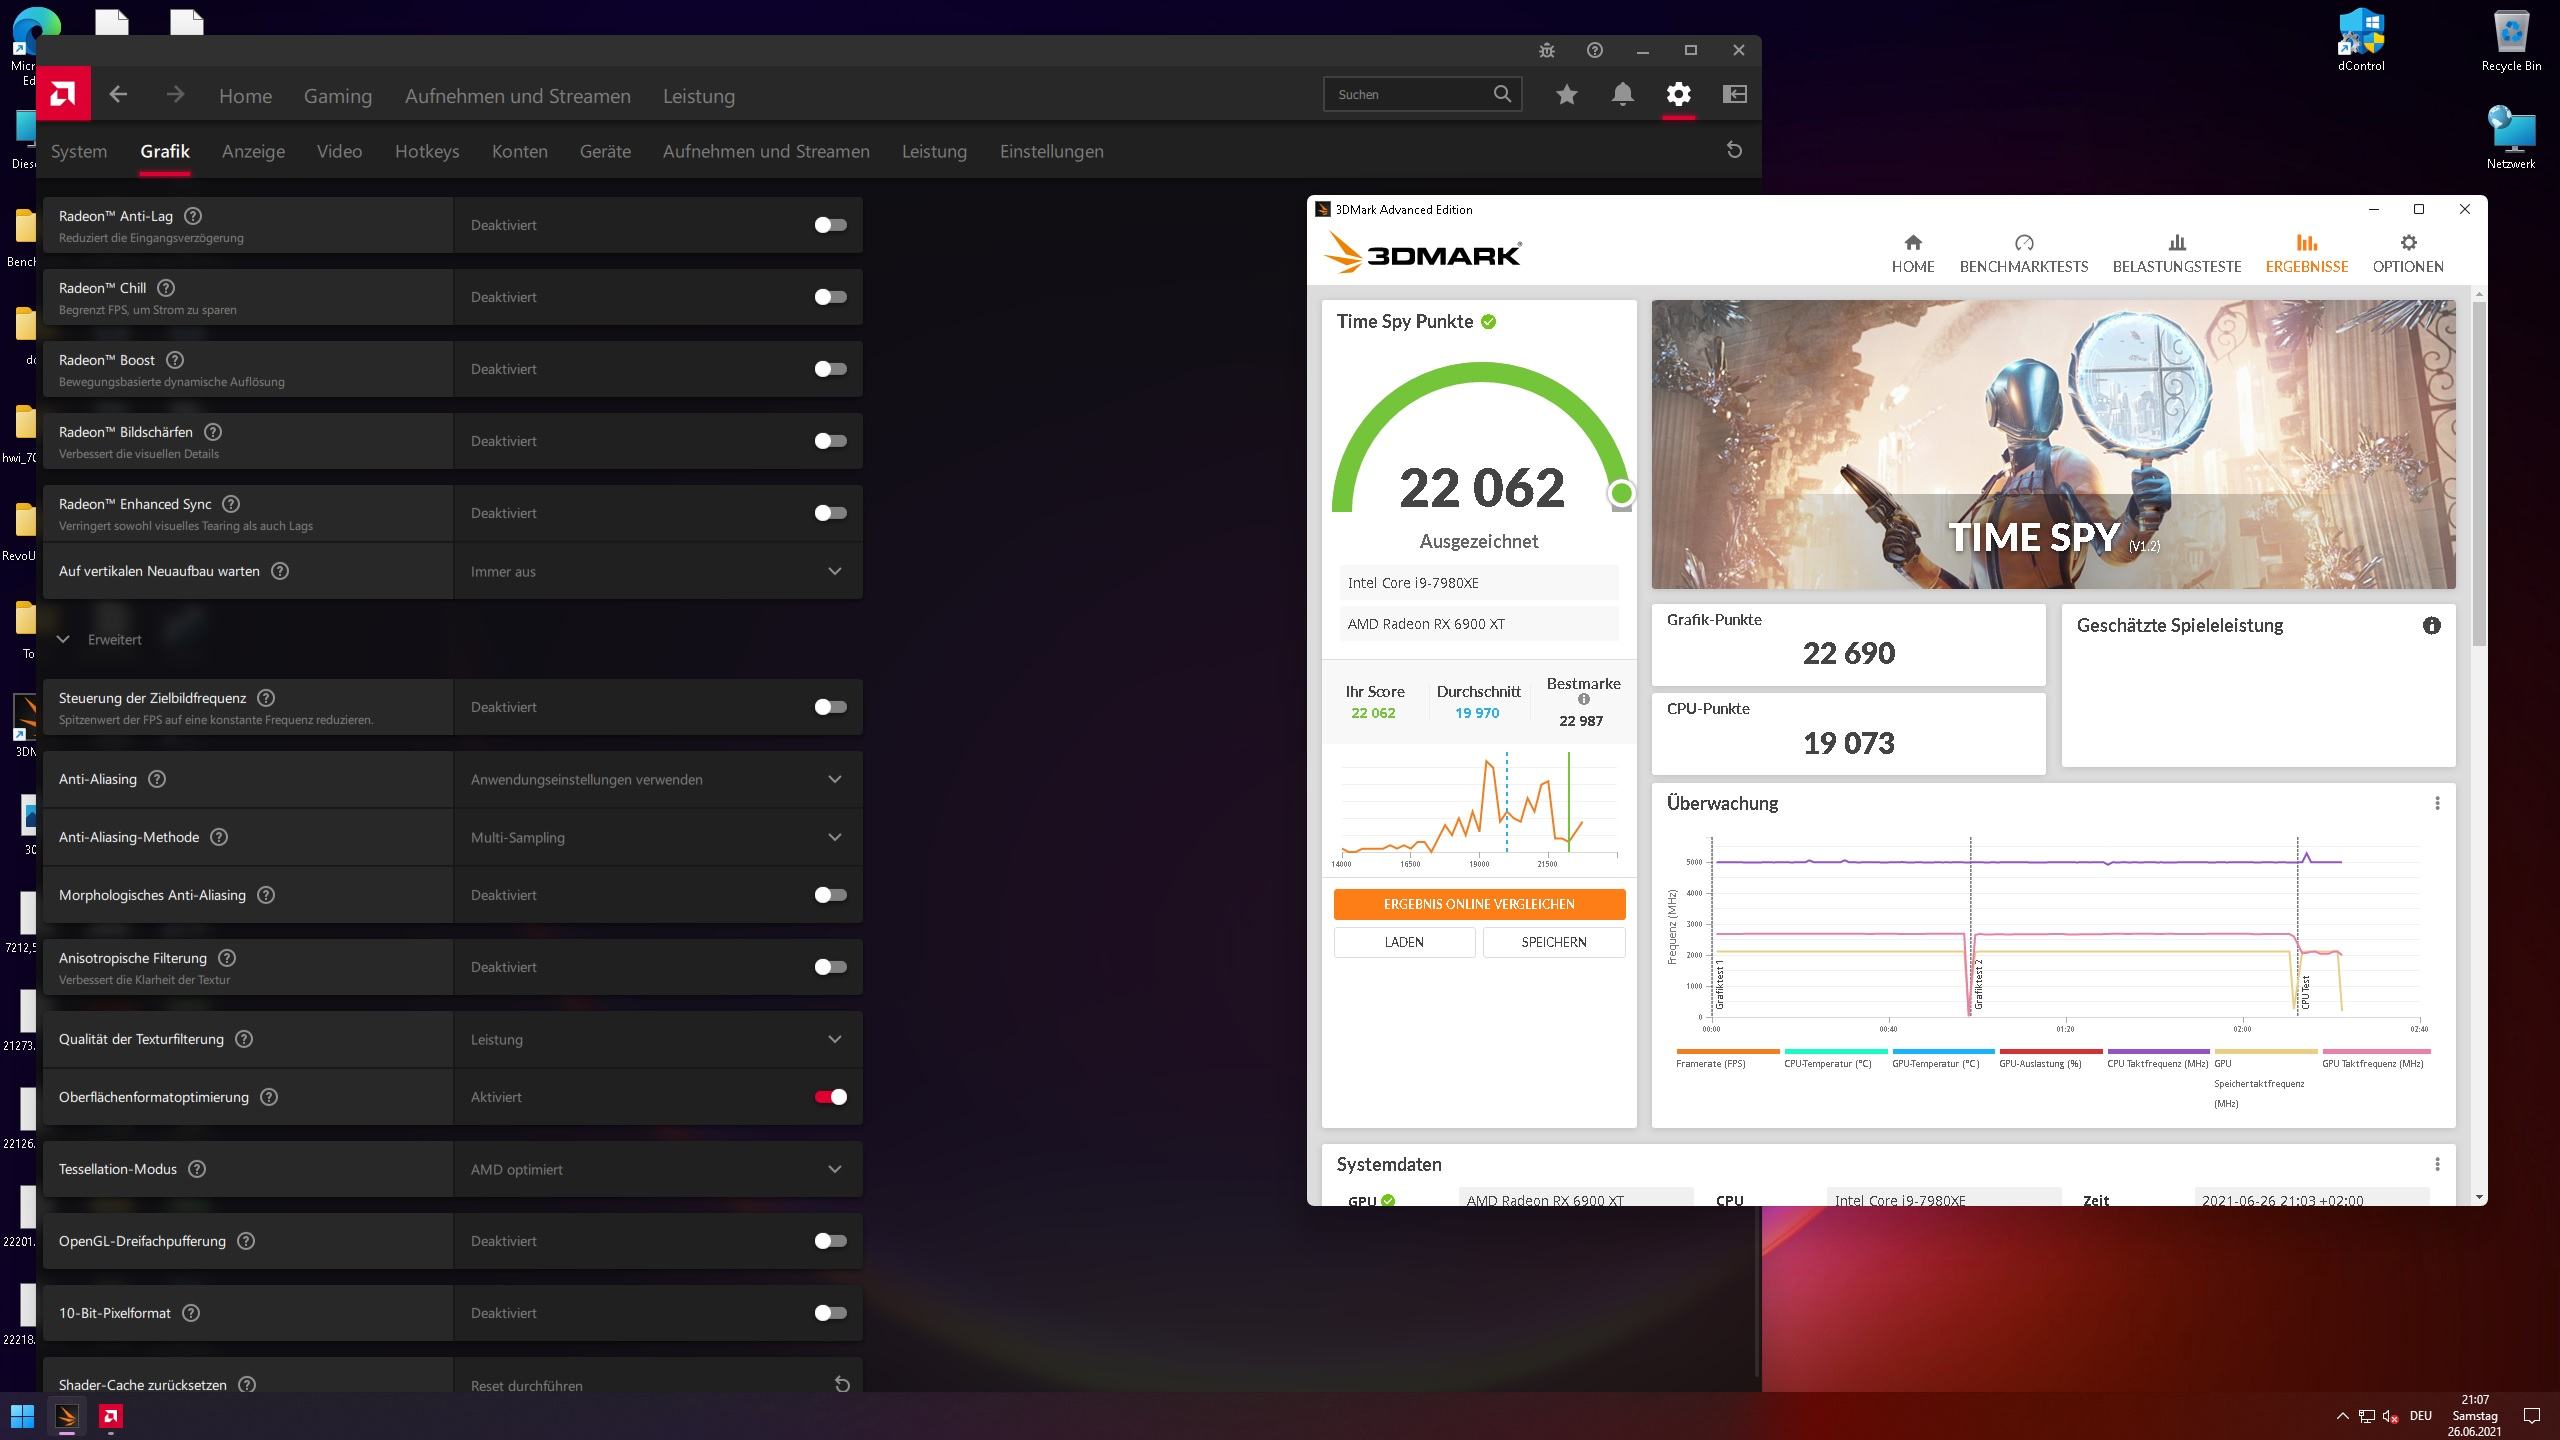Go back with the left arrow in Radeon Software

pos(118,94)
